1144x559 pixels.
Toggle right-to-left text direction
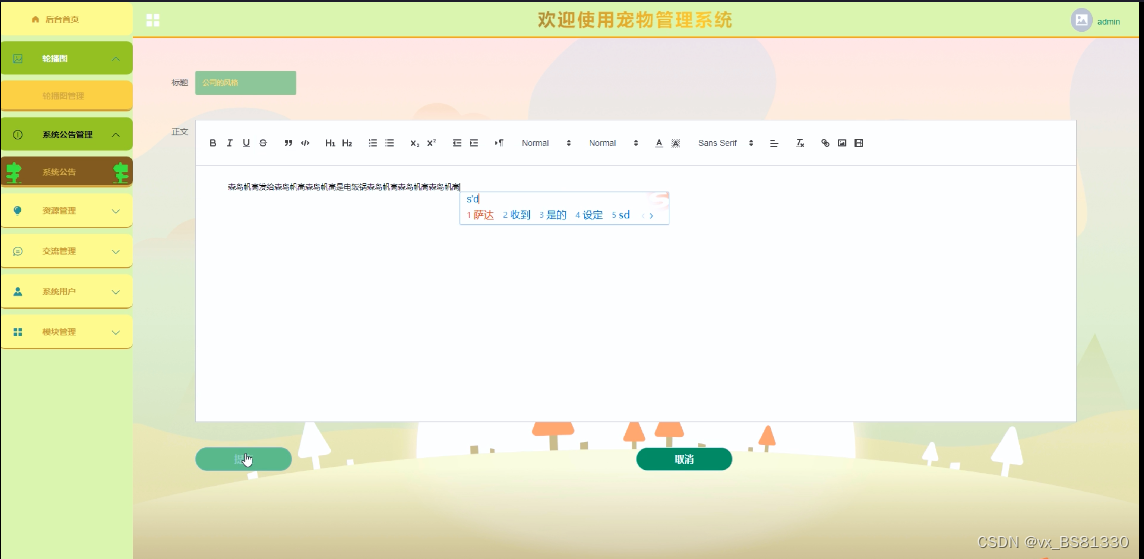click(x=499, y=143)
